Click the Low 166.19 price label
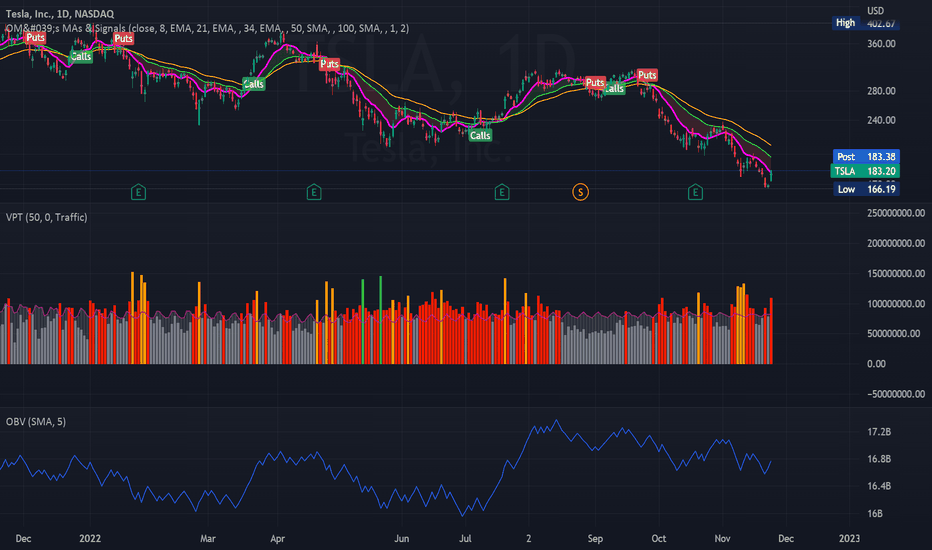The width and height of the screenshot is (932, 550). (866, 189)
